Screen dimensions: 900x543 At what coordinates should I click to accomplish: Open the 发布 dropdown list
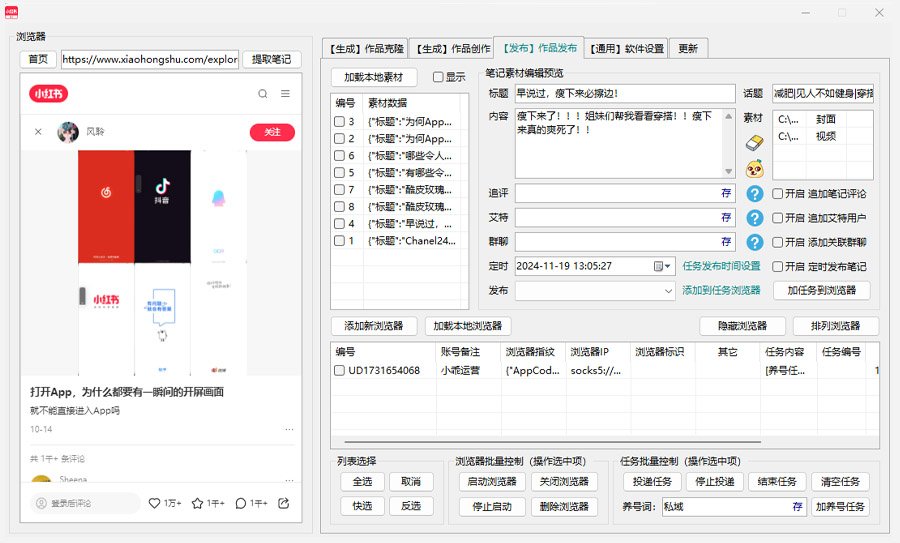668,291
